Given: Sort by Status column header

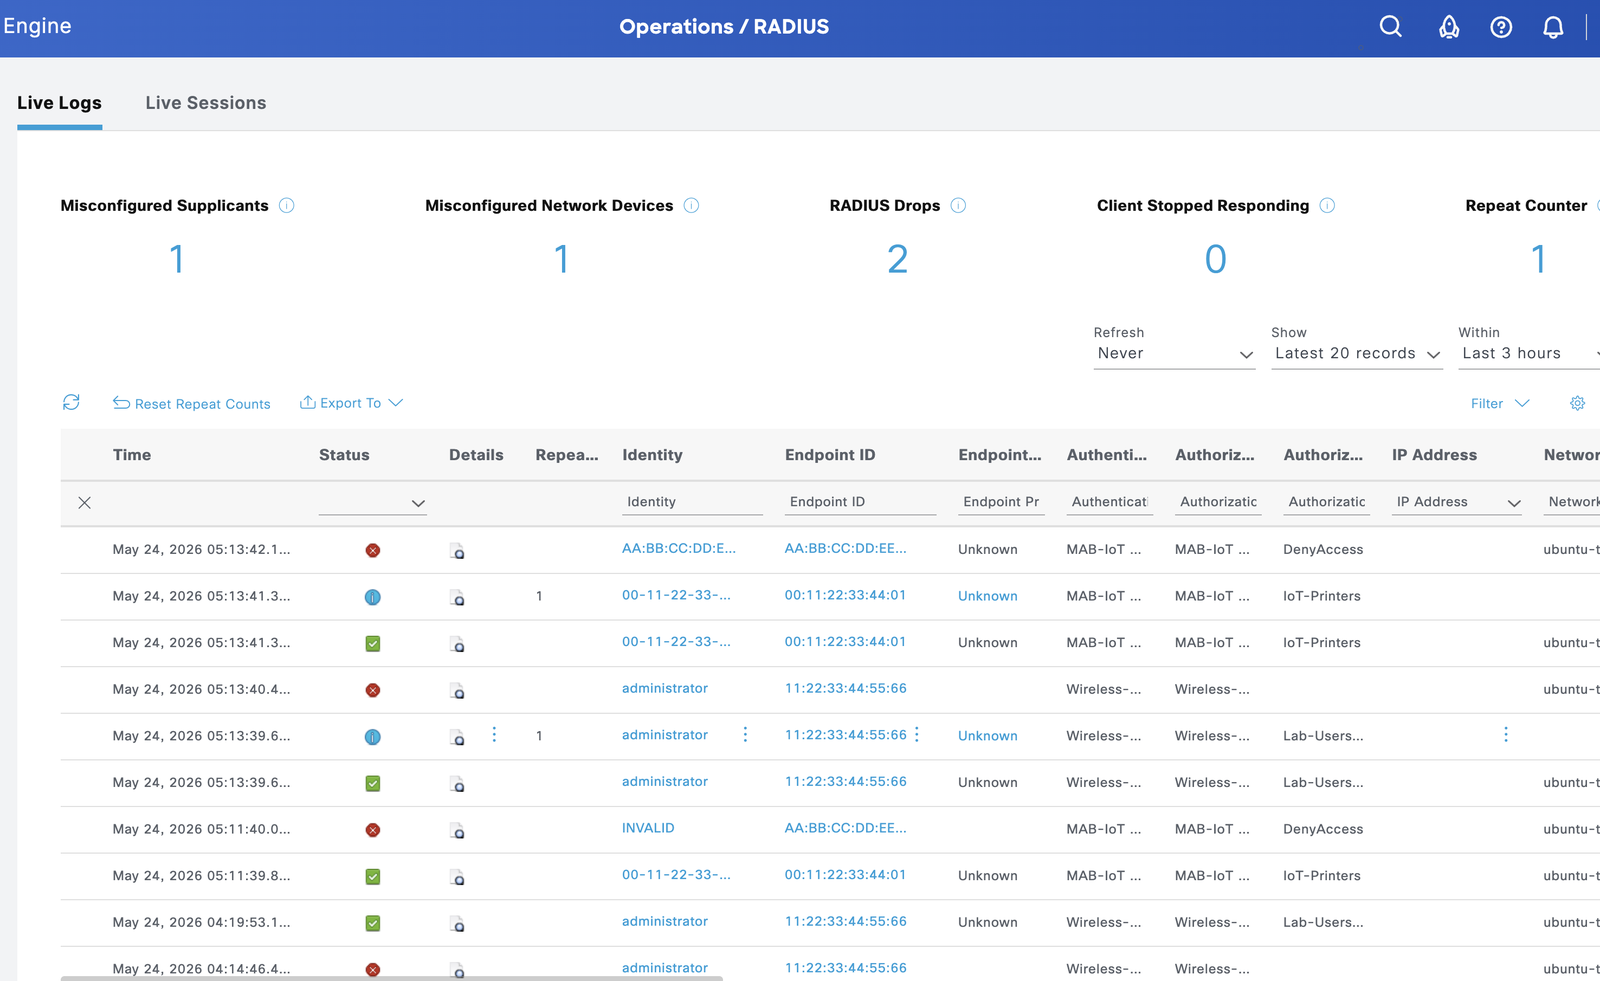Looking at the screenshot, I should (x=344, y=455).
